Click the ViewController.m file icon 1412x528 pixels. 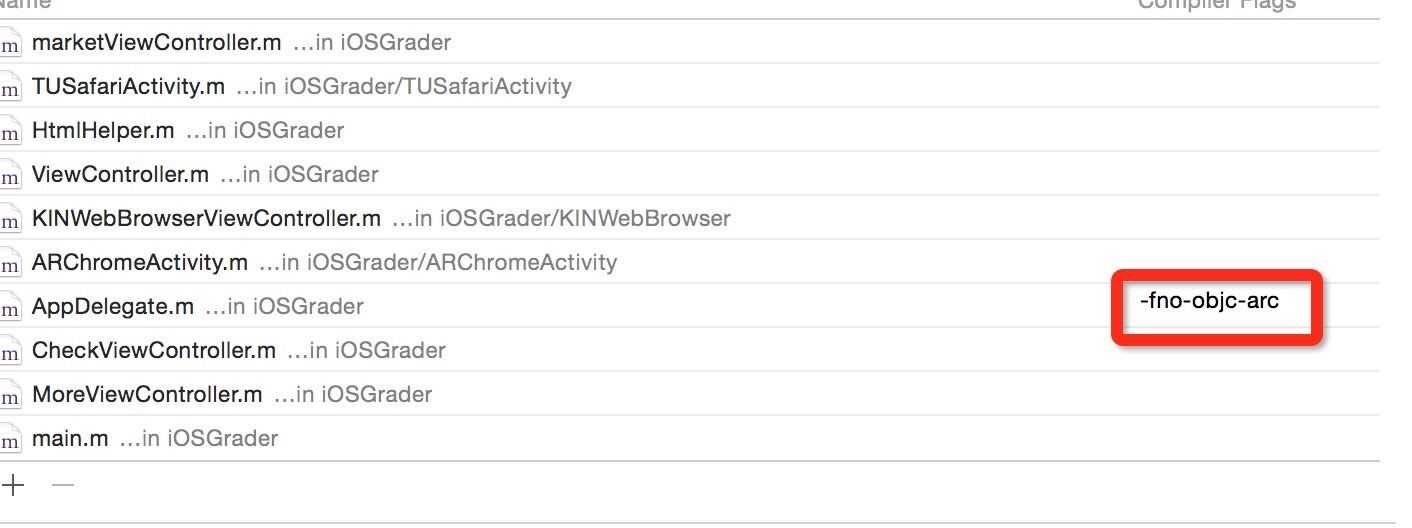click(x=9, y=175)
